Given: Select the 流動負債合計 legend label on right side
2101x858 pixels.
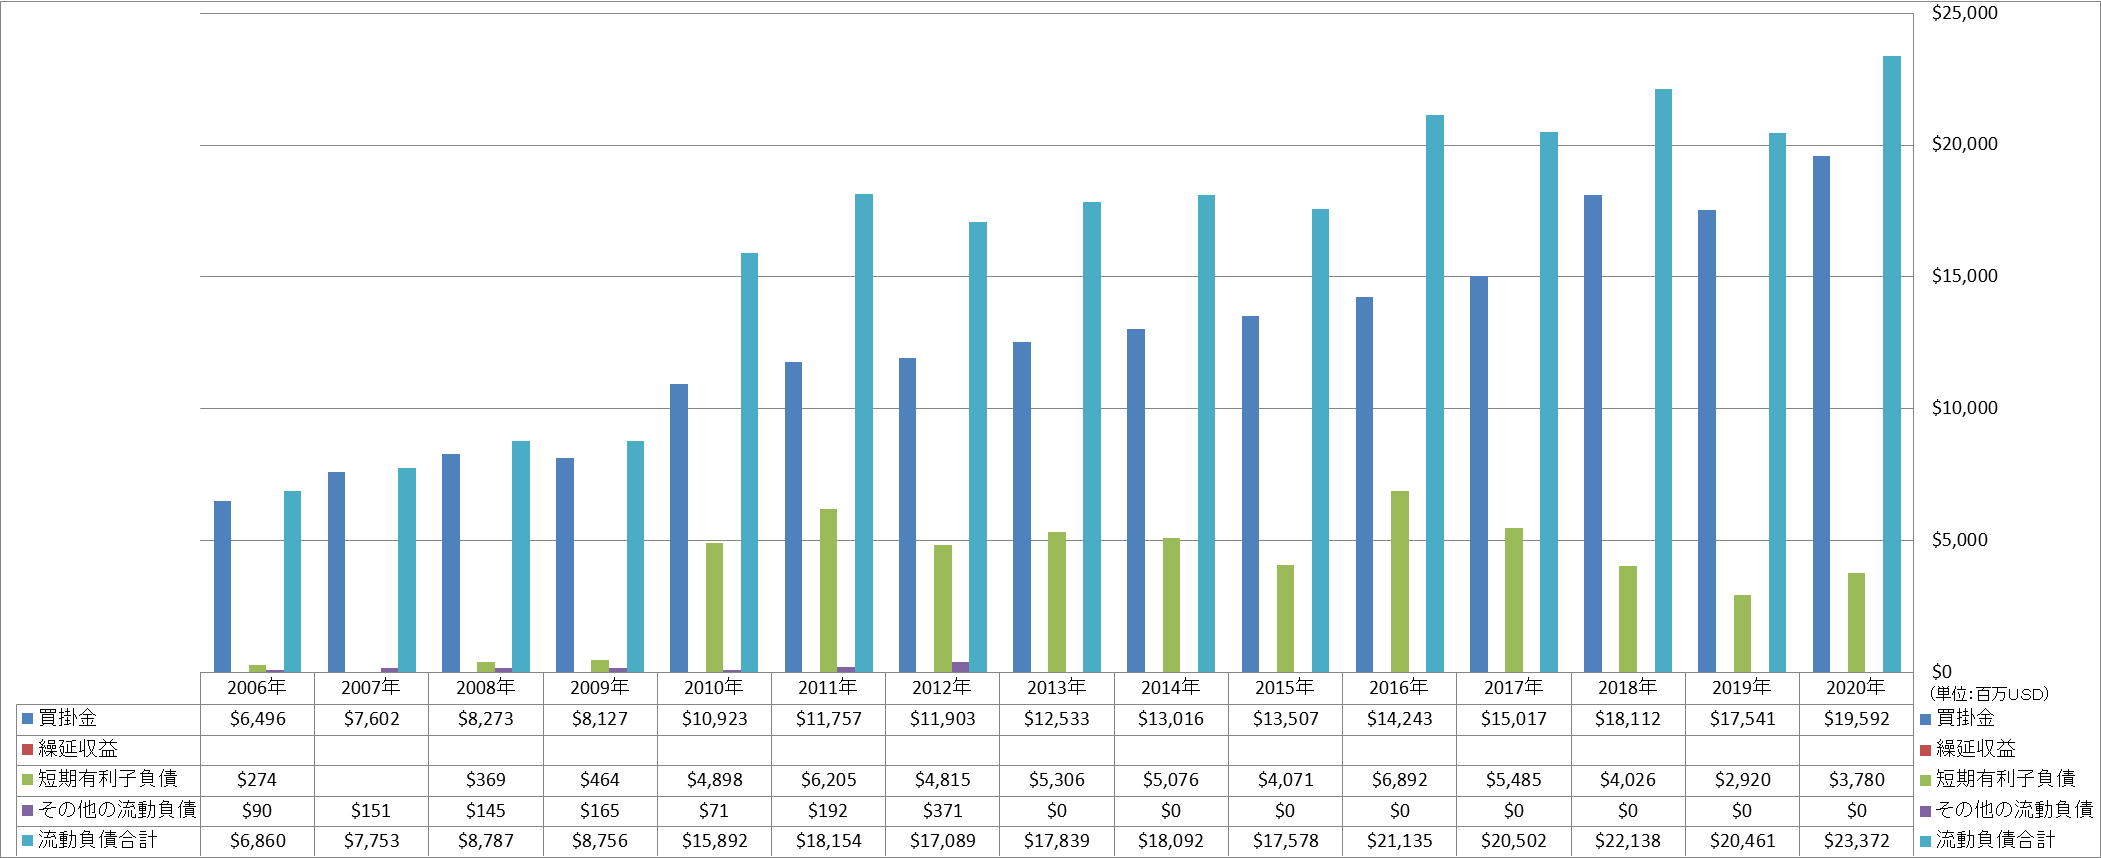Looking at the screenshot, I should [1995, 840].
